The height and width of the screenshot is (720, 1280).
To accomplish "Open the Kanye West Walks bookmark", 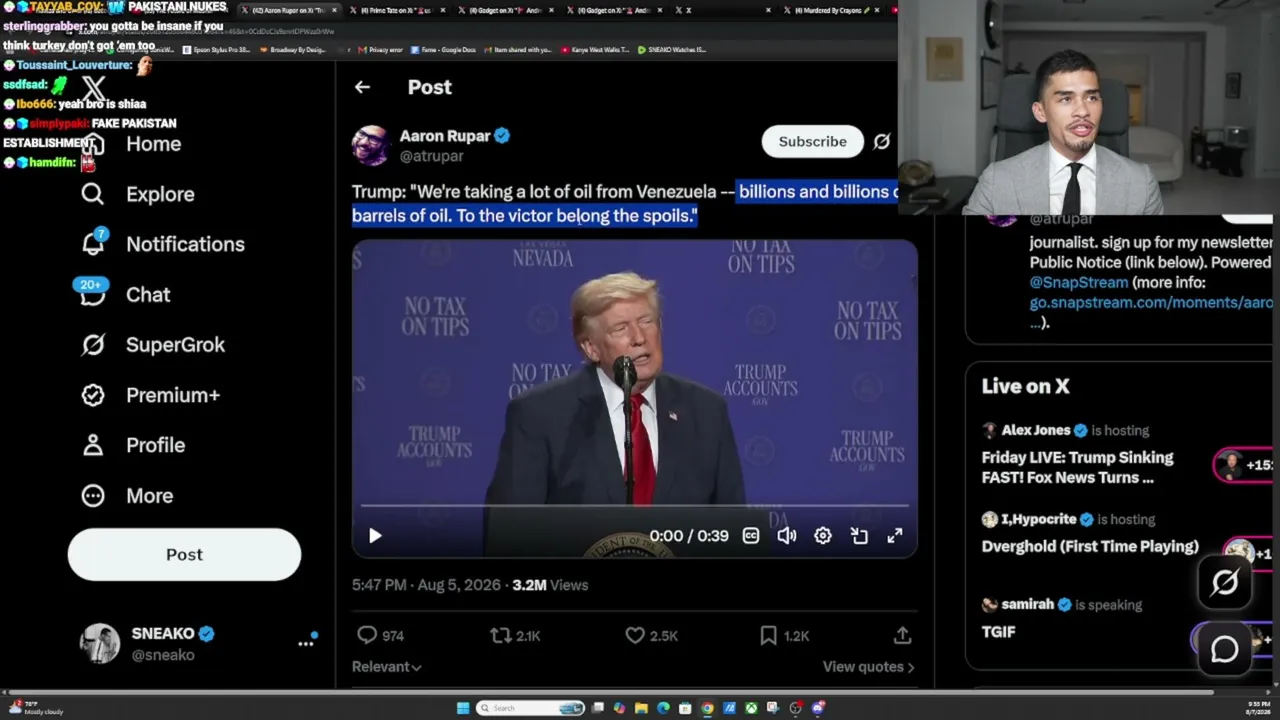I will click(x=595, y=50).
